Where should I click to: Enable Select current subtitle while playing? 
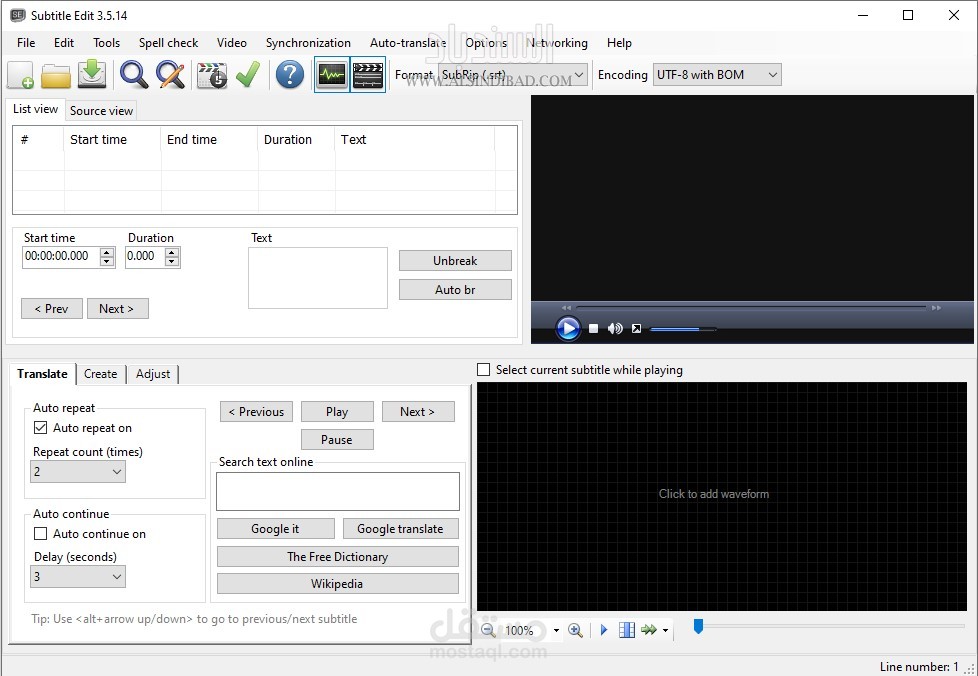point(484,370)
